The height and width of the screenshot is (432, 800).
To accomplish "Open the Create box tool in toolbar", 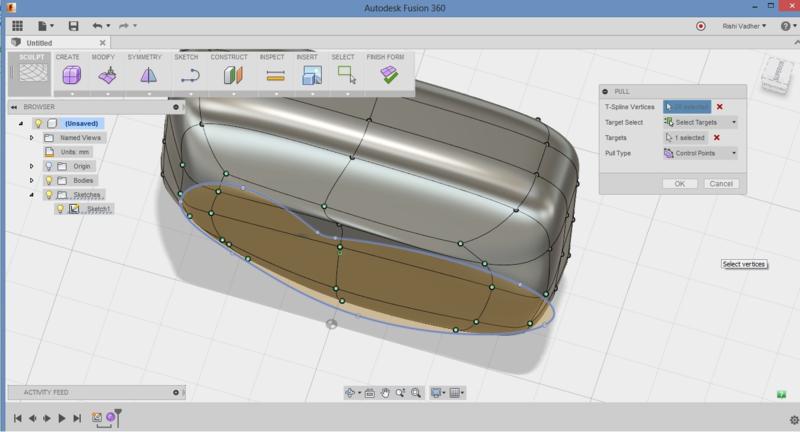I will click(x=71, y=75).
